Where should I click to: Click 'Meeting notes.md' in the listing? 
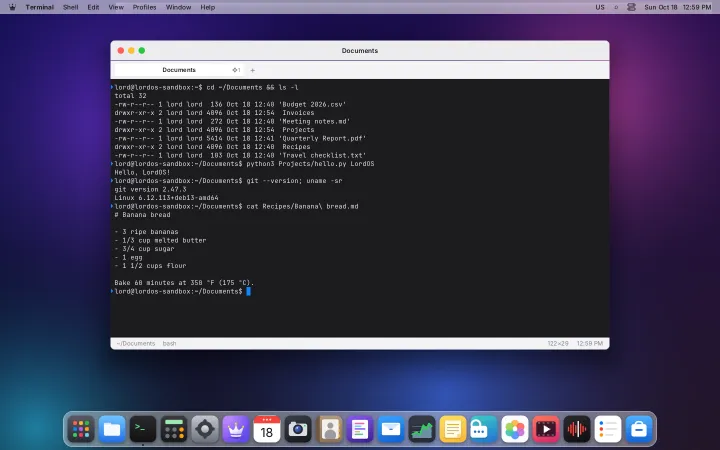tap(314, 122)
